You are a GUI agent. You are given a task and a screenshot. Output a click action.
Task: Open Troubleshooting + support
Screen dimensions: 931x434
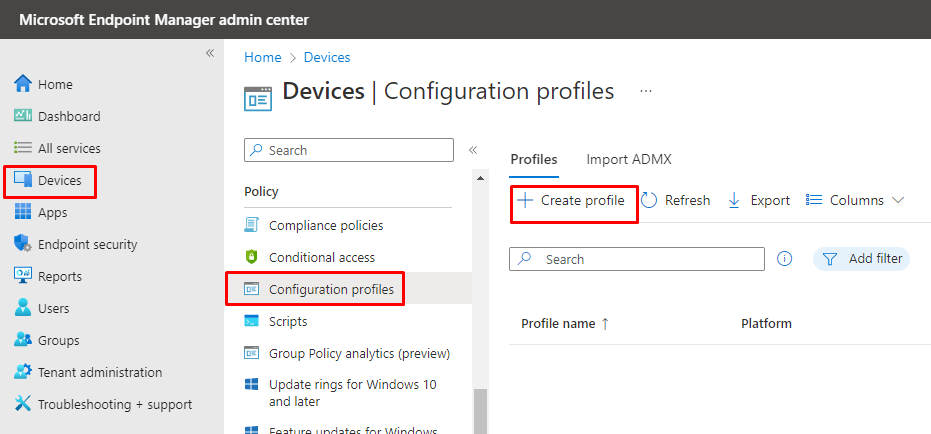coord(114,405)
